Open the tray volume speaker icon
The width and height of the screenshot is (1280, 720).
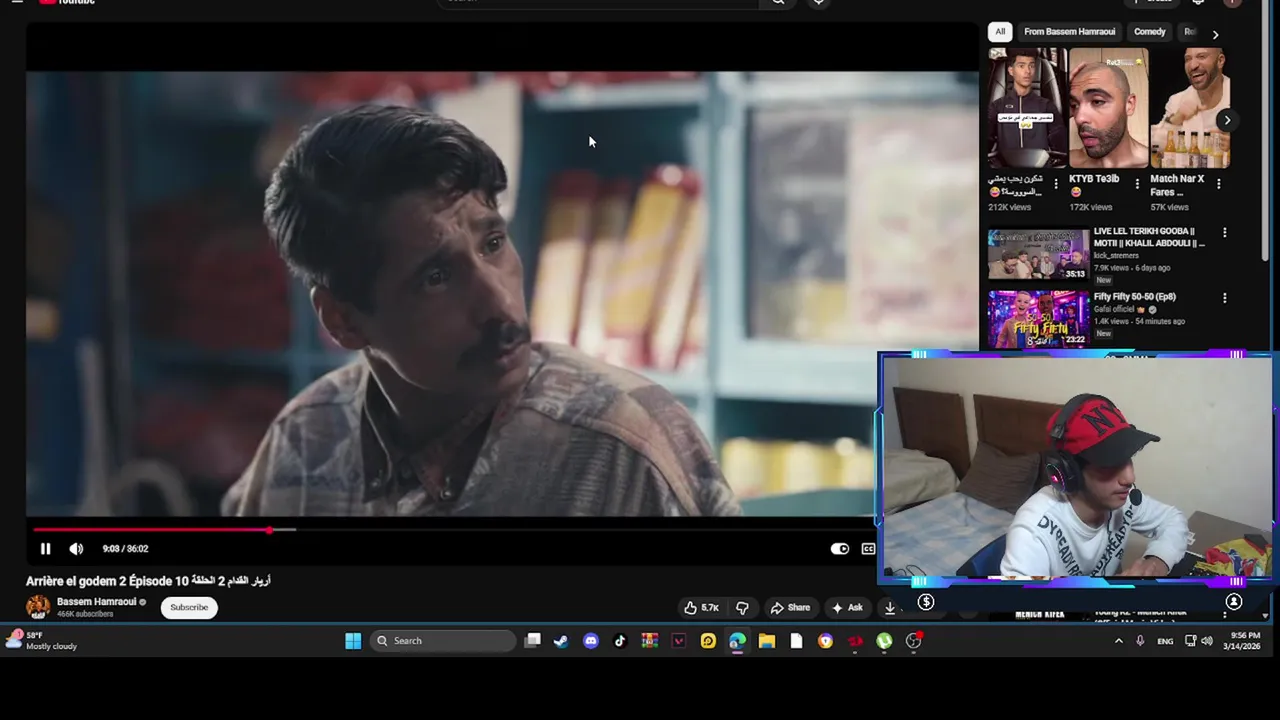[1207, 641]
